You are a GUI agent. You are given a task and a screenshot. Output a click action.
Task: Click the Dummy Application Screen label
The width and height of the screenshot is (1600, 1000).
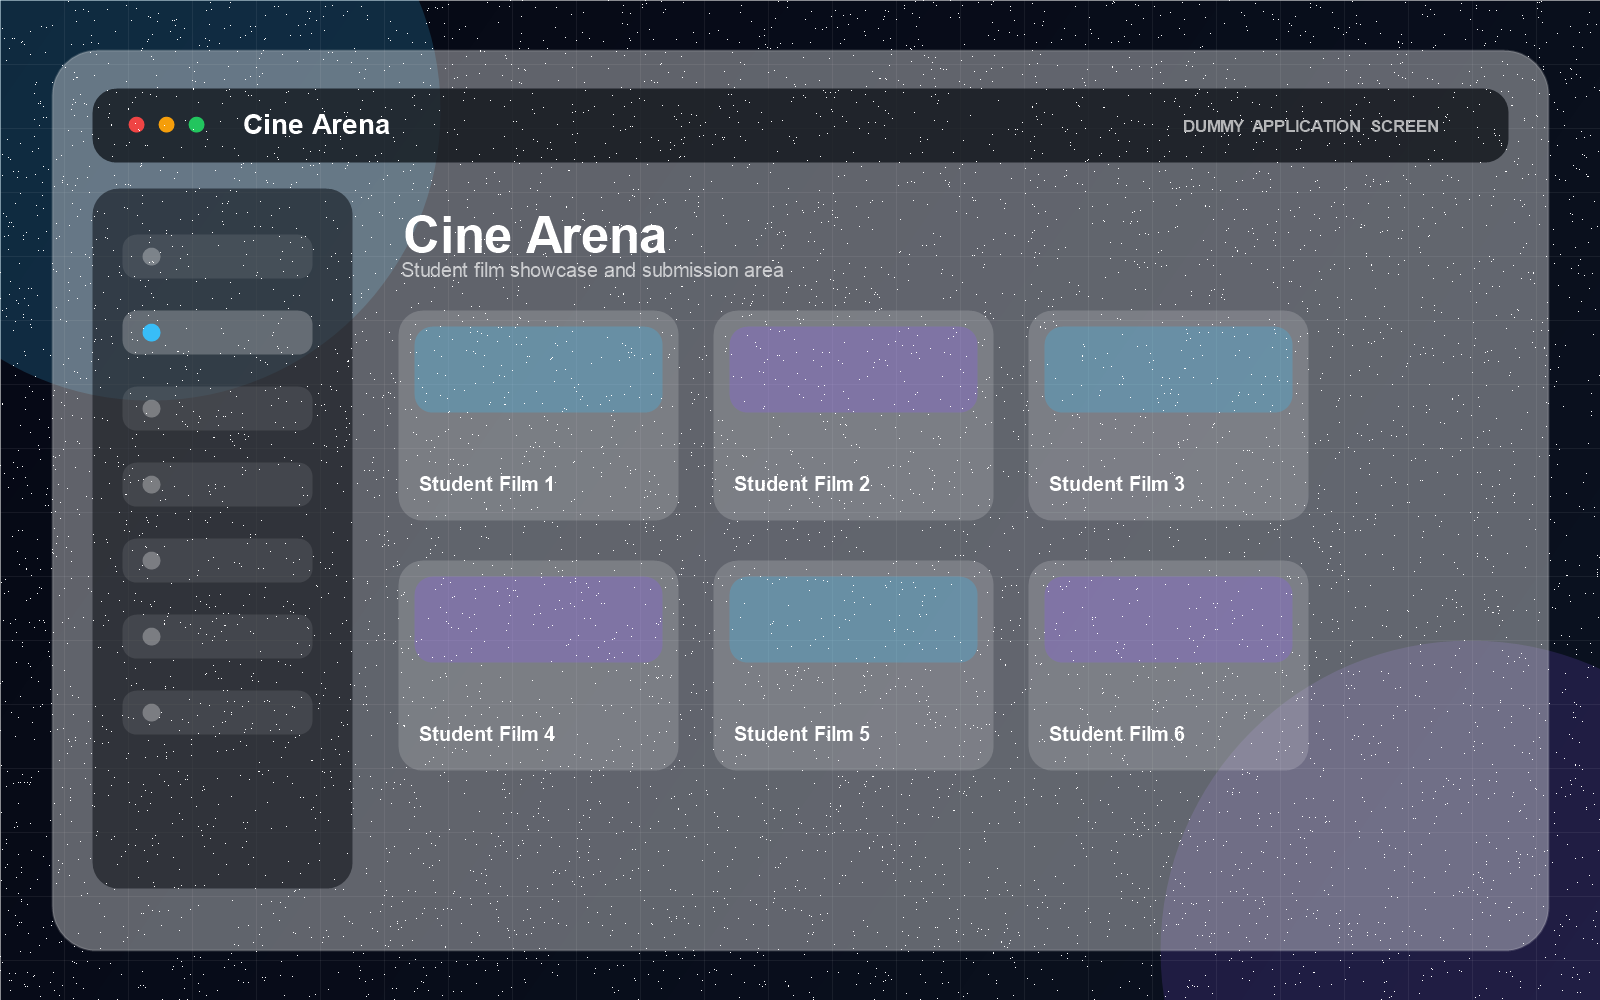pyautogui.click(x=1310, y=126)
